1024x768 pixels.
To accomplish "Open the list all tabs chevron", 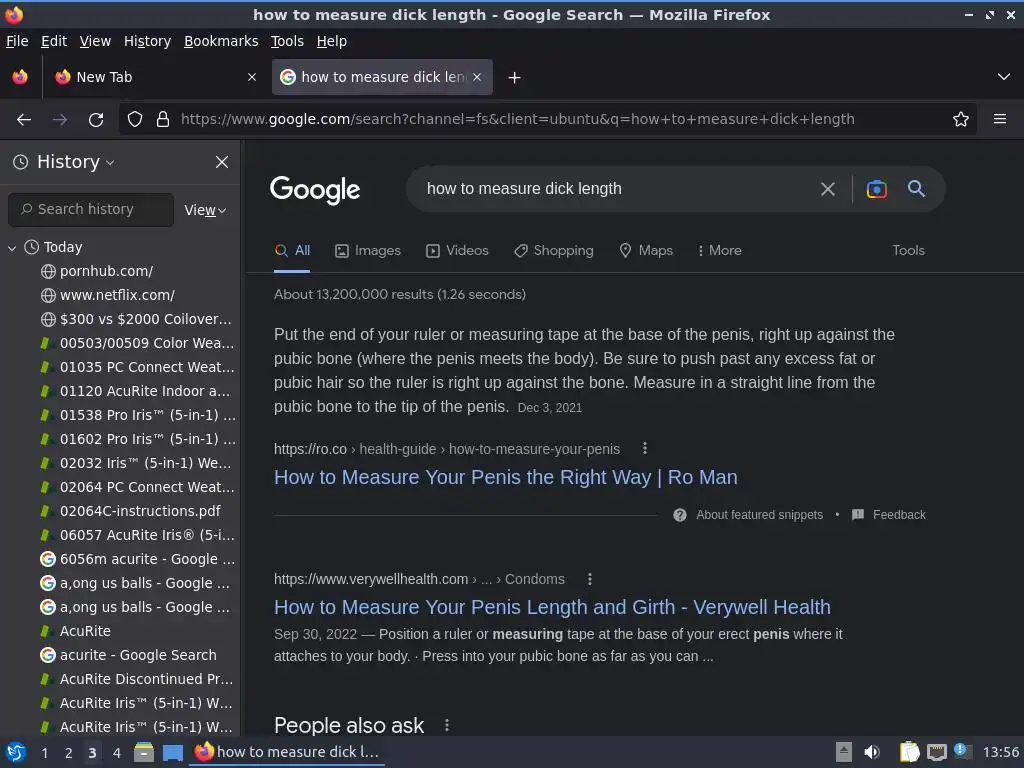I will click(x=1004, y=77).
